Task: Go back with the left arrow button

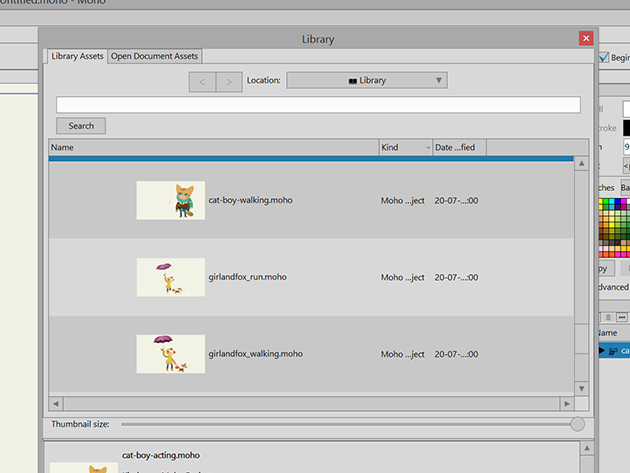Action: click(202, 82)
